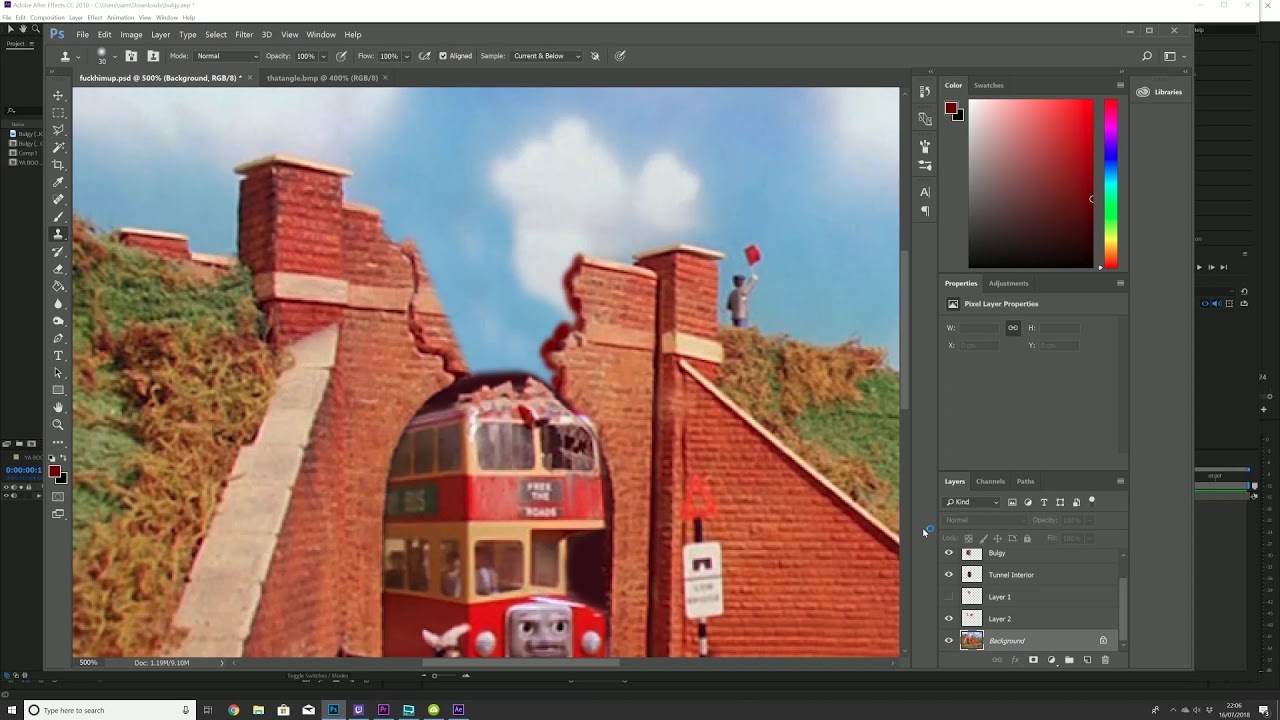Pick a shade in the color field
The height and width of the screenshot is (720, 1280).
[x=1031, y=183]
